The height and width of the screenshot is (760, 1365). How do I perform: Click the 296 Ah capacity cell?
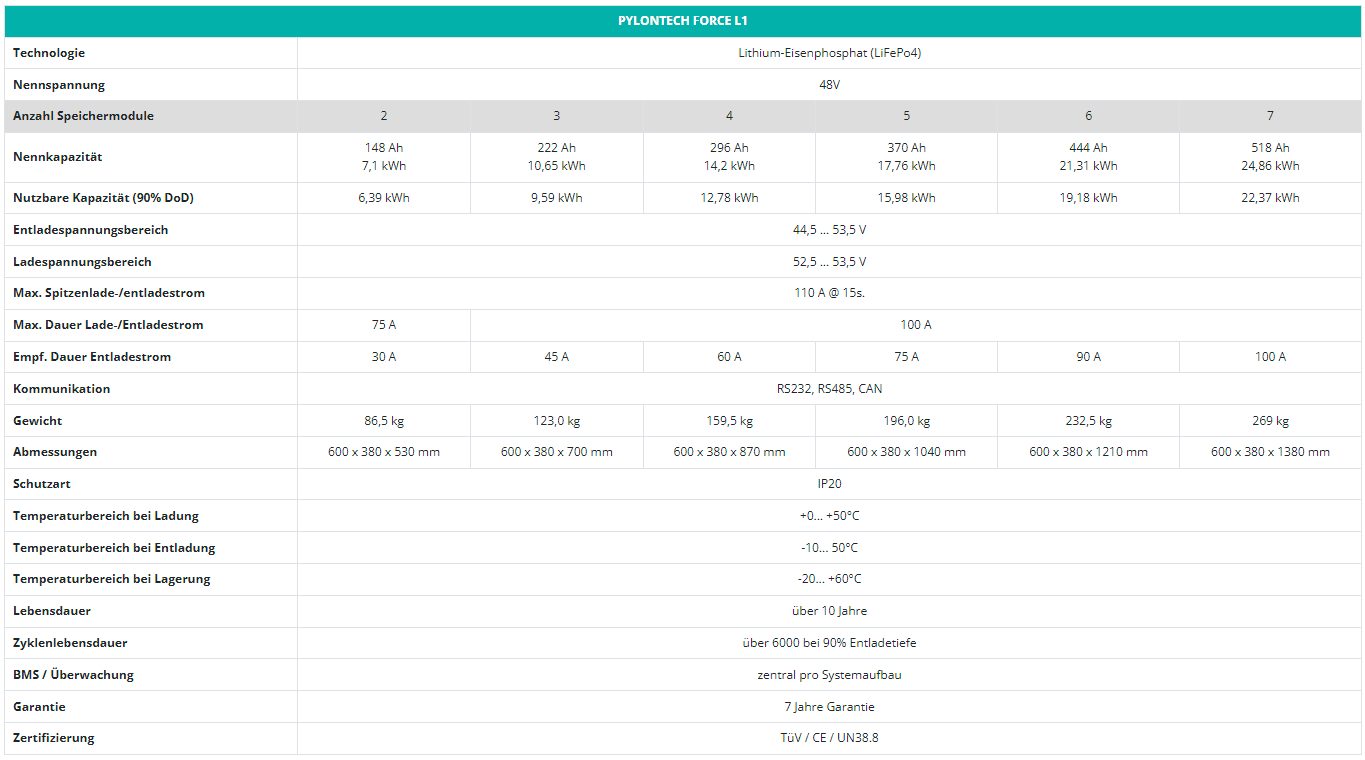(729, 157)
